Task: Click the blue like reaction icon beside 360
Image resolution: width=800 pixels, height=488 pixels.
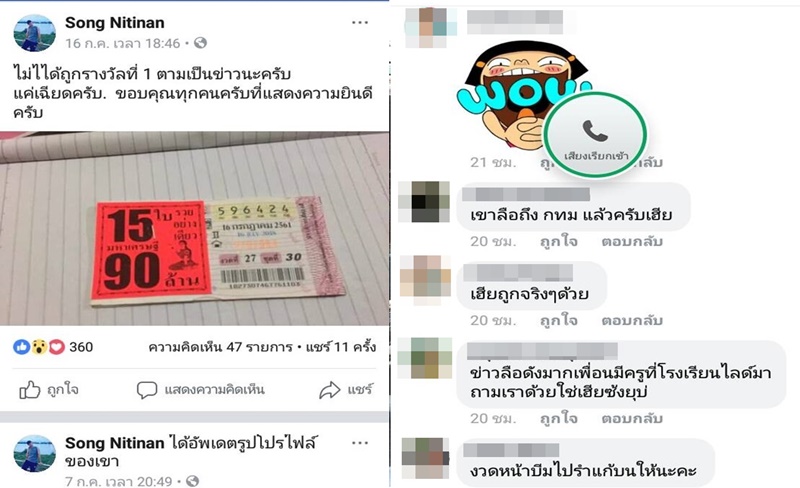Action: [x=21, y=347]
